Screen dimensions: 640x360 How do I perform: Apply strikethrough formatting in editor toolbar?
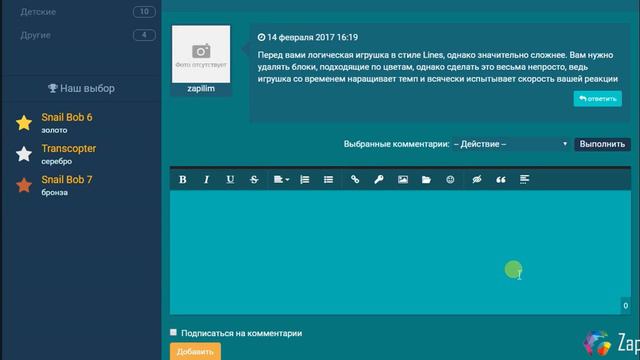click(x=254, y=180)
